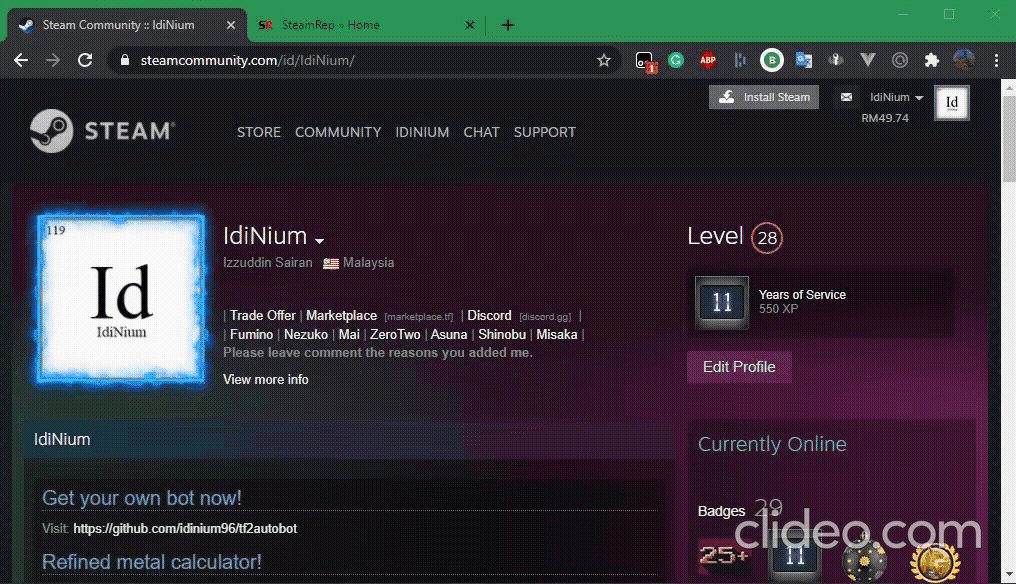This screenshot has width=1016, height=584.
Task: Click the small Id avatar in header
Action: (x=952, y=102)
